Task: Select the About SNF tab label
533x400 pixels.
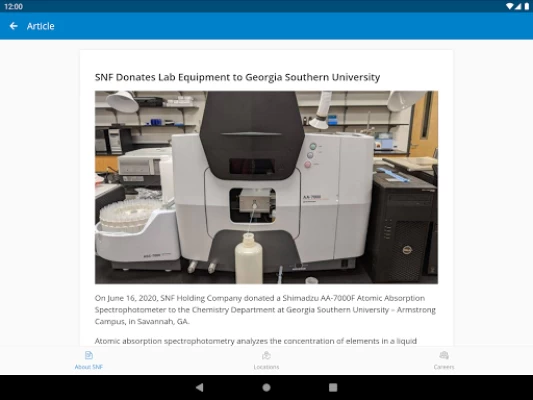Action: click(x=89, y=367)
